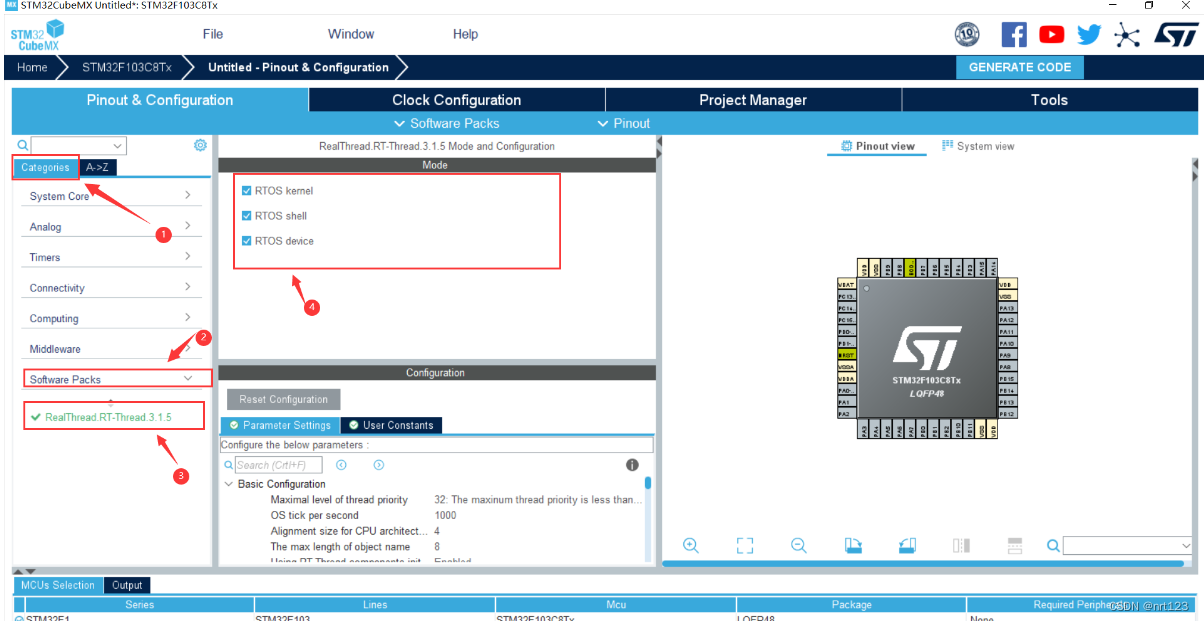Open the Help menu
Image resolution: width=1204 pixels, height=621 pixels.
[x=465, y=34]
